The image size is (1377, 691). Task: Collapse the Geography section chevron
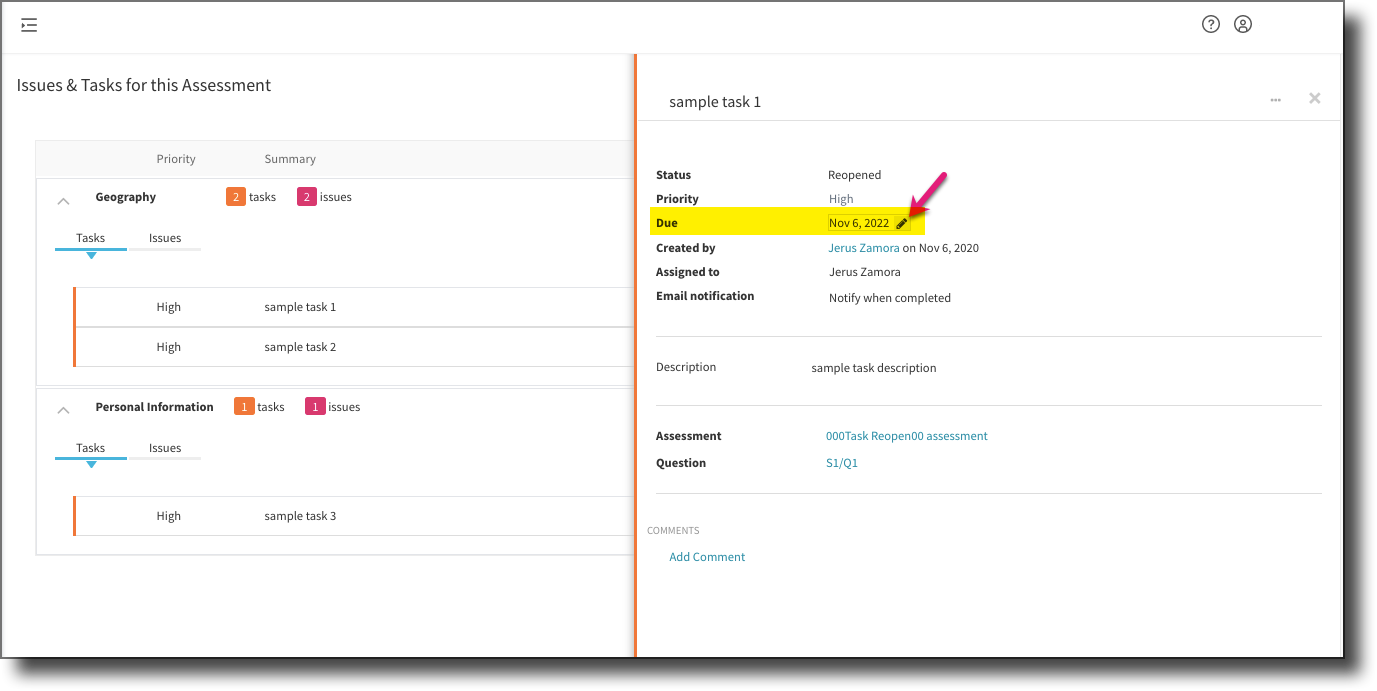point(63,200)
